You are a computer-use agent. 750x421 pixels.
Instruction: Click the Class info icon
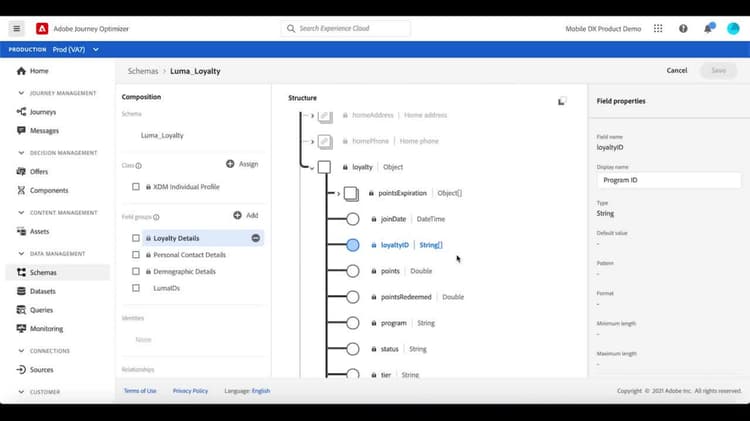pyautogui.click(x=138, y=166)
